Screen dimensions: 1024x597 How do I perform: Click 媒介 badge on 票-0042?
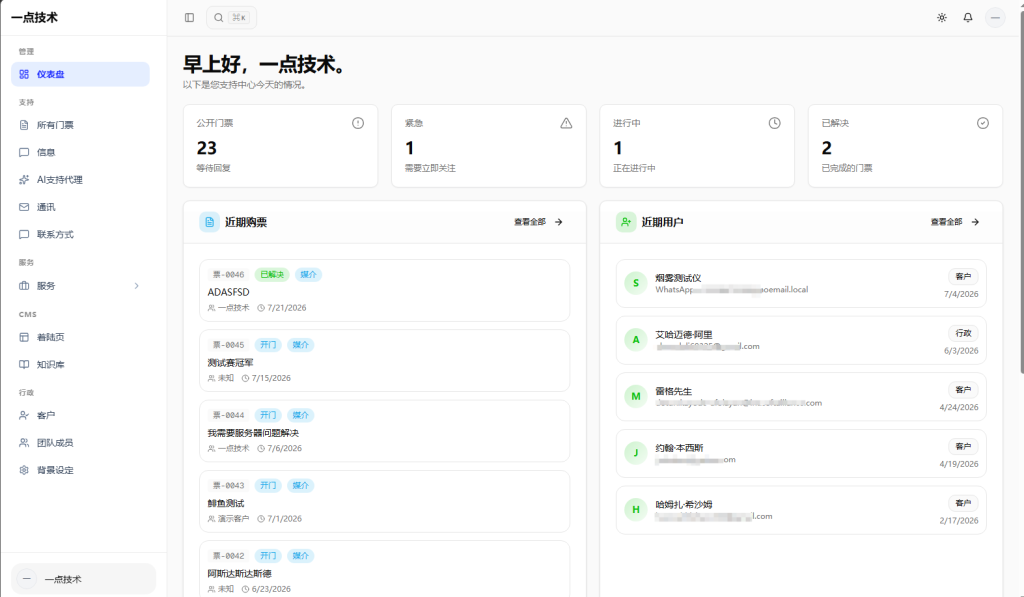pos(300,556)
